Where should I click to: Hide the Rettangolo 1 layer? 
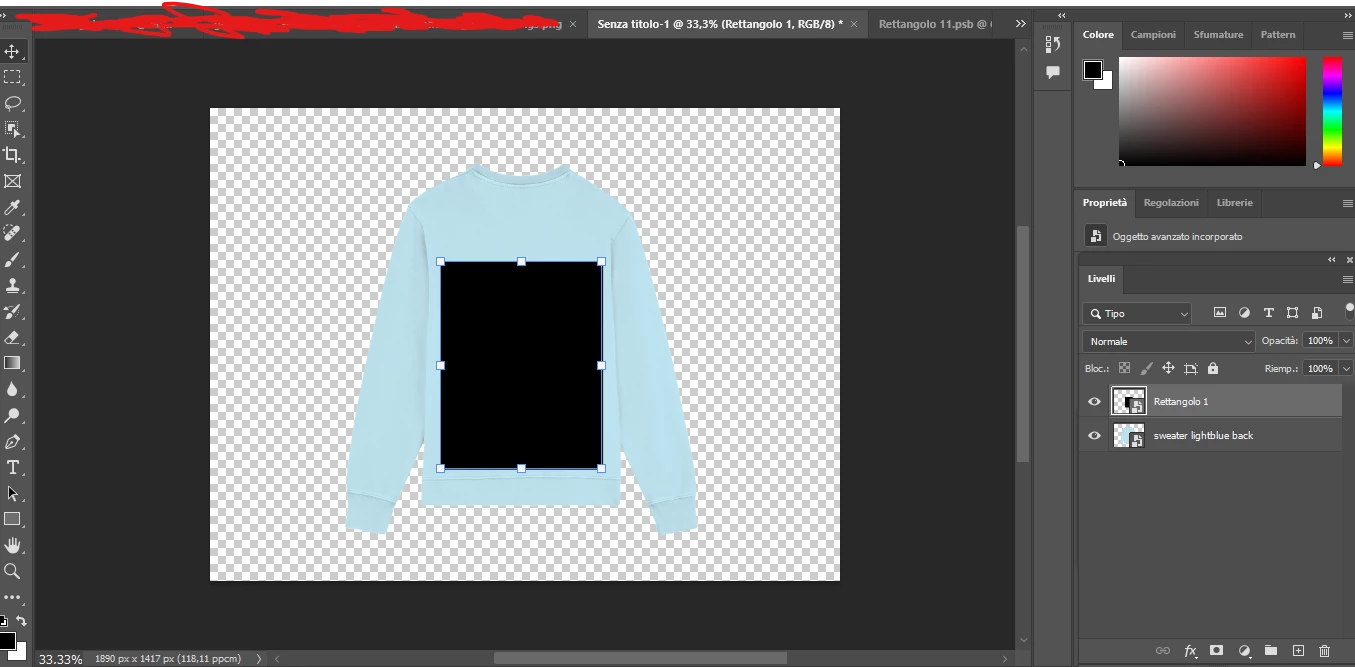point(1094,402)
